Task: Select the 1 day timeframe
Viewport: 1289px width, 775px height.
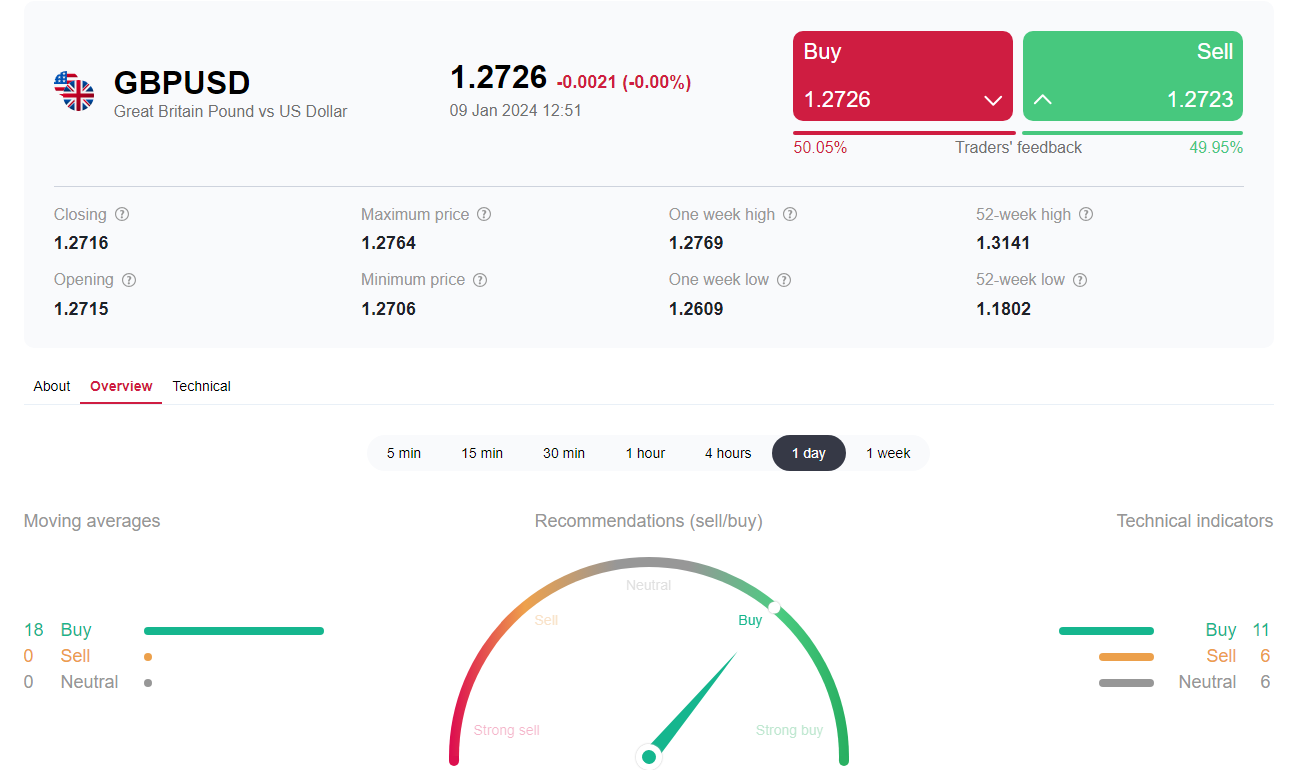Action: (x=809, y=453)
